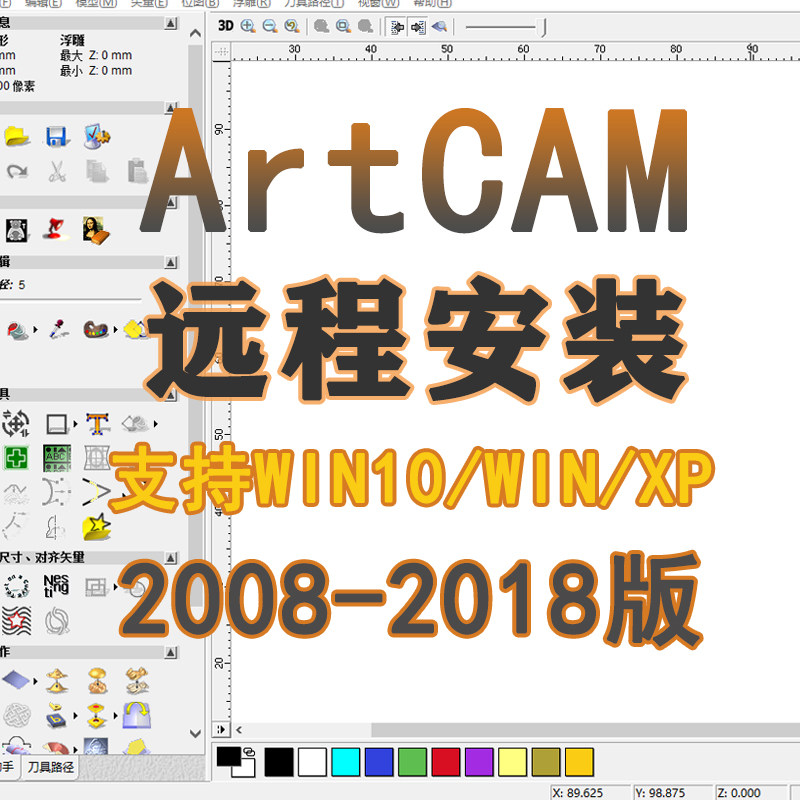Click the green cross vector doctor icon
The image size is (800, 800).
(x=16, y=458)
